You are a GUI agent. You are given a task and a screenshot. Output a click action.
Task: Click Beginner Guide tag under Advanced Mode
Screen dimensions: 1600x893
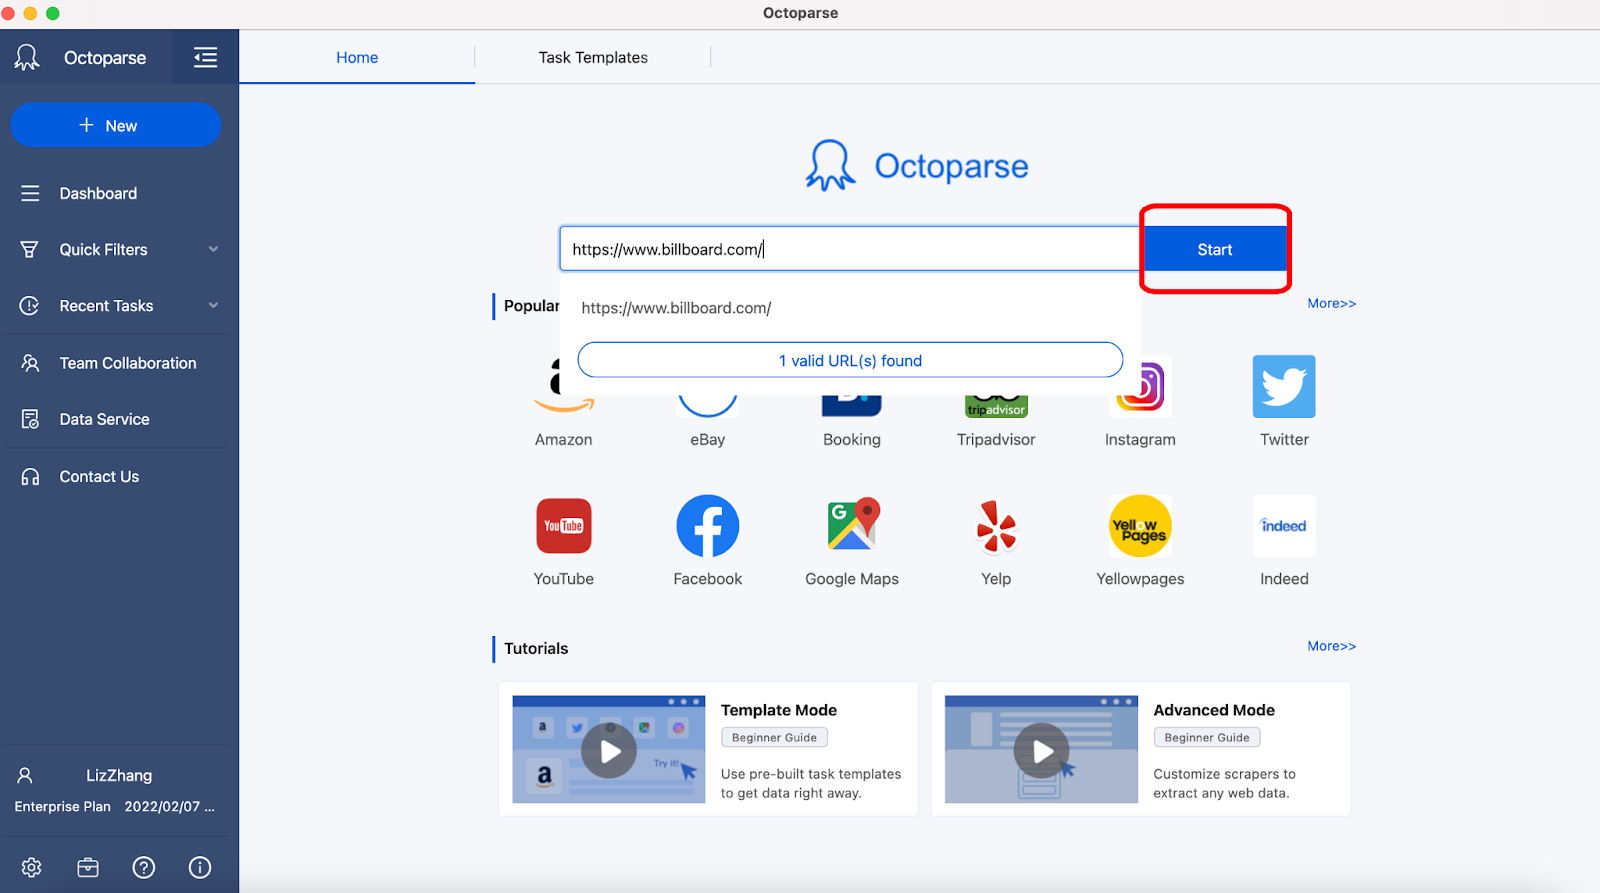point(1207,738)
